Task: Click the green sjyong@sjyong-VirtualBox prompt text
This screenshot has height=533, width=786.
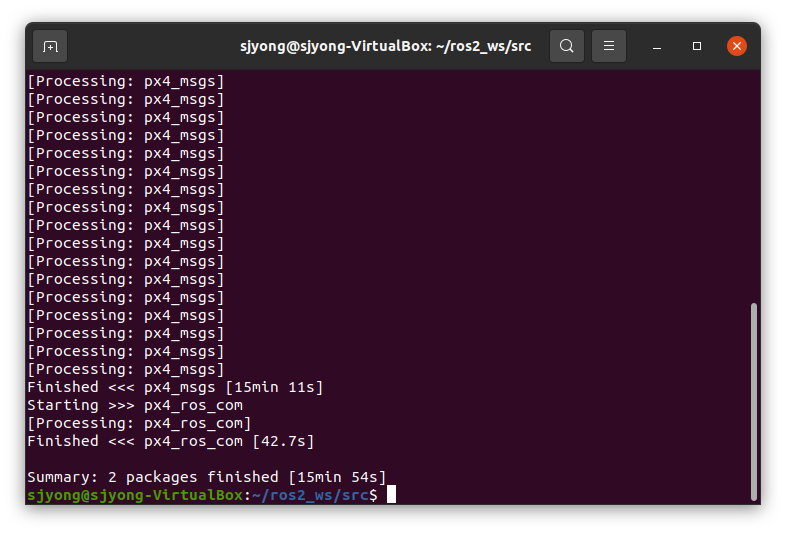Action: [x=135, y=495]
